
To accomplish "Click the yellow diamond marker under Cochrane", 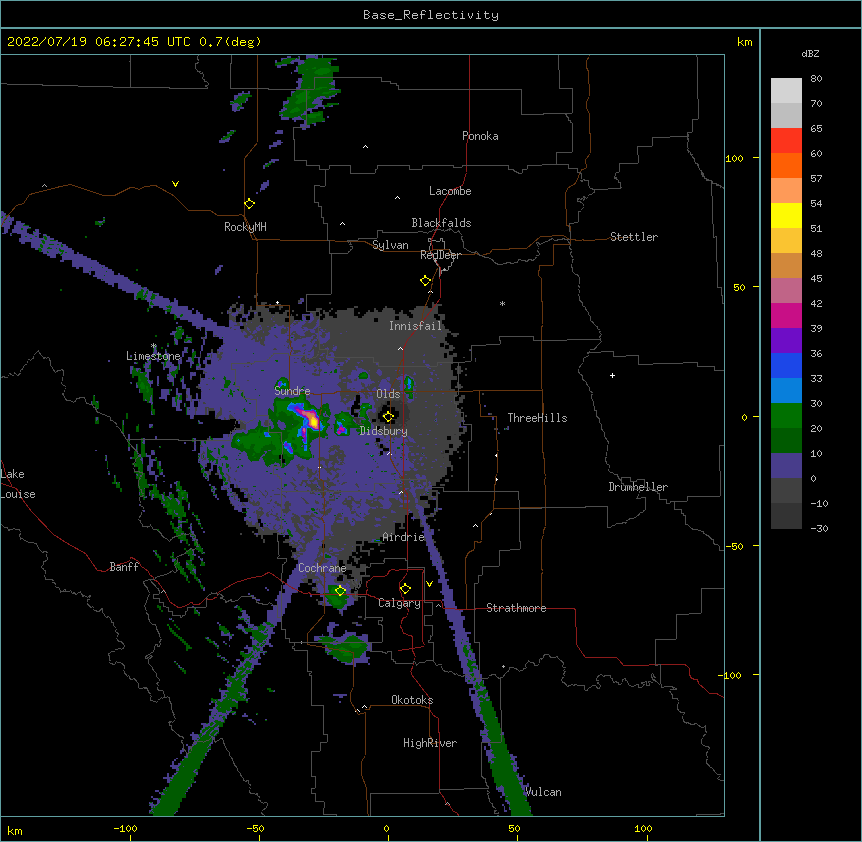I will click(x=340, y=591).
